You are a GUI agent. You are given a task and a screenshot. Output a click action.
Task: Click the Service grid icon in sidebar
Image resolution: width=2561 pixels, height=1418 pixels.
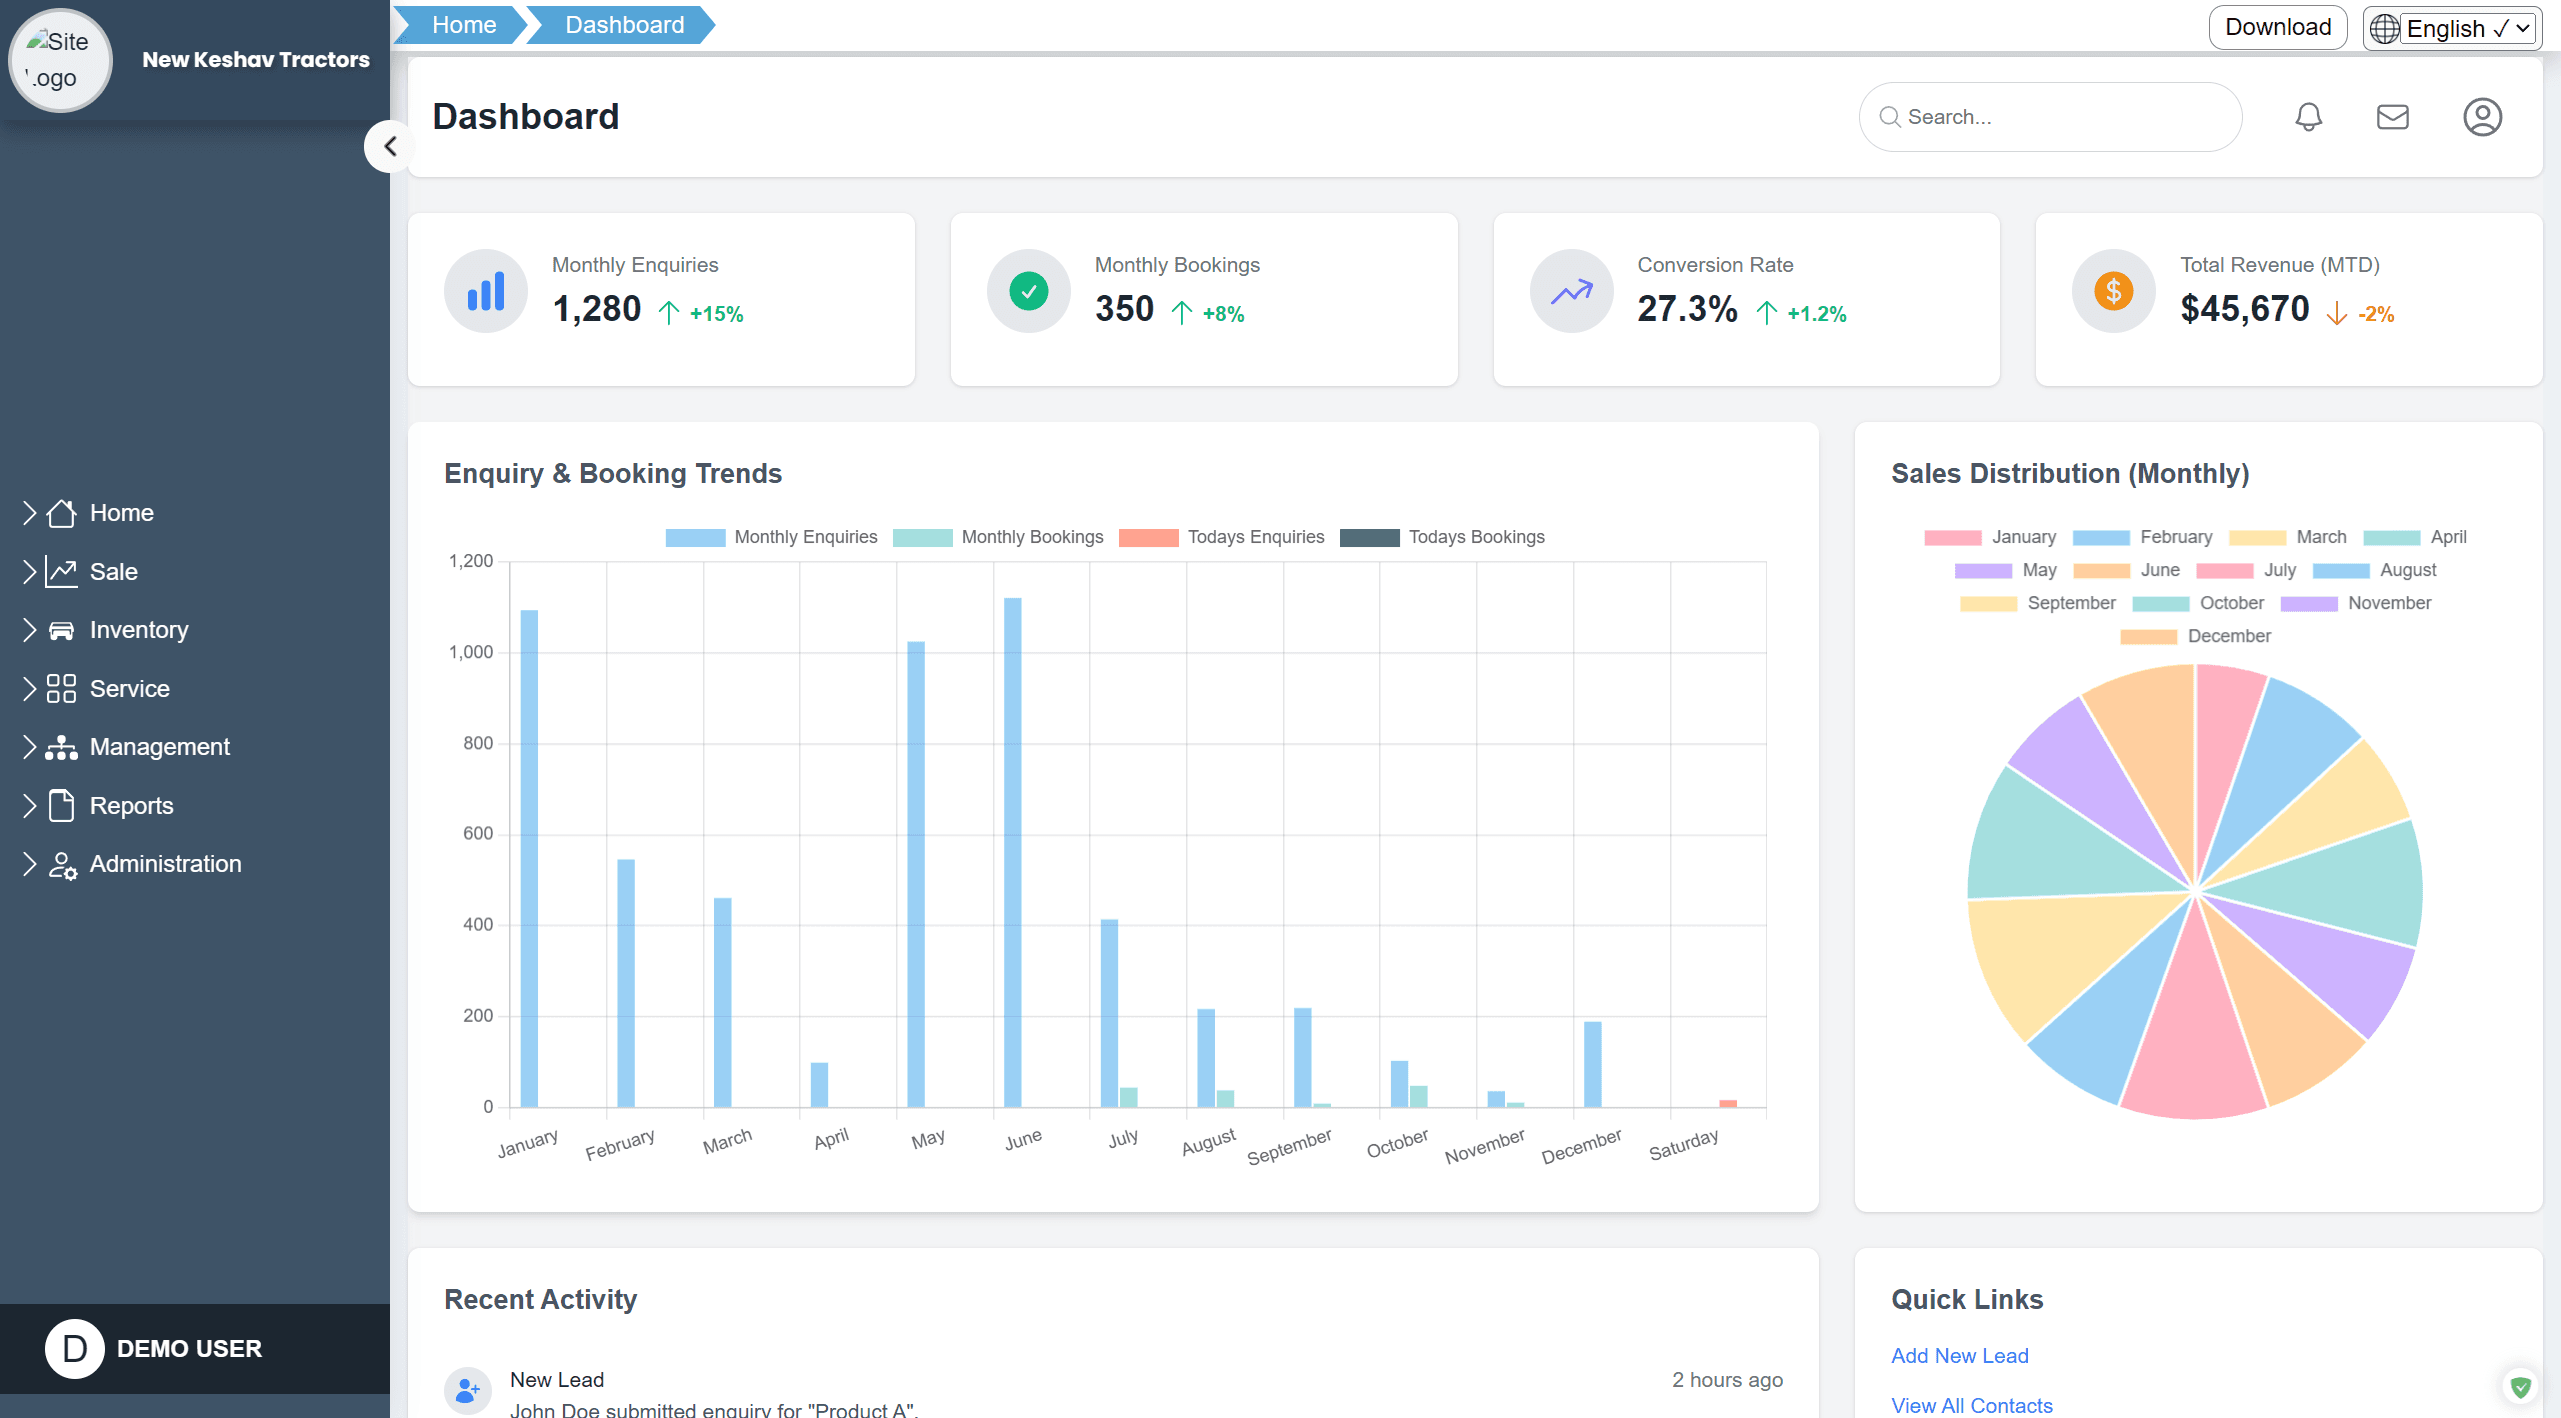coord(62,688)
